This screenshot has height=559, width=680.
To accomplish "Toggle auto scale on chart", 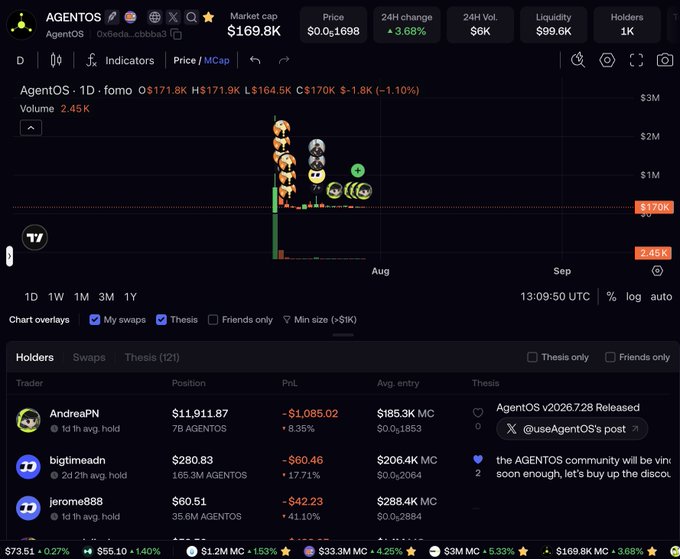I will (661, 297).
